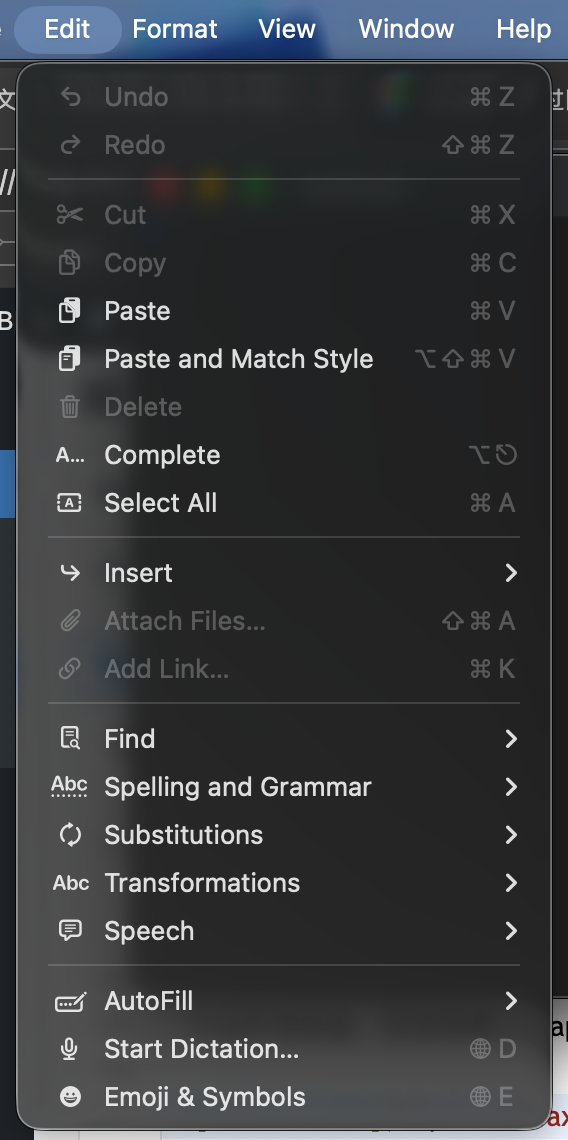Click the Spelling and Grammar label
Screen dimensions: 568x1140
238,787
